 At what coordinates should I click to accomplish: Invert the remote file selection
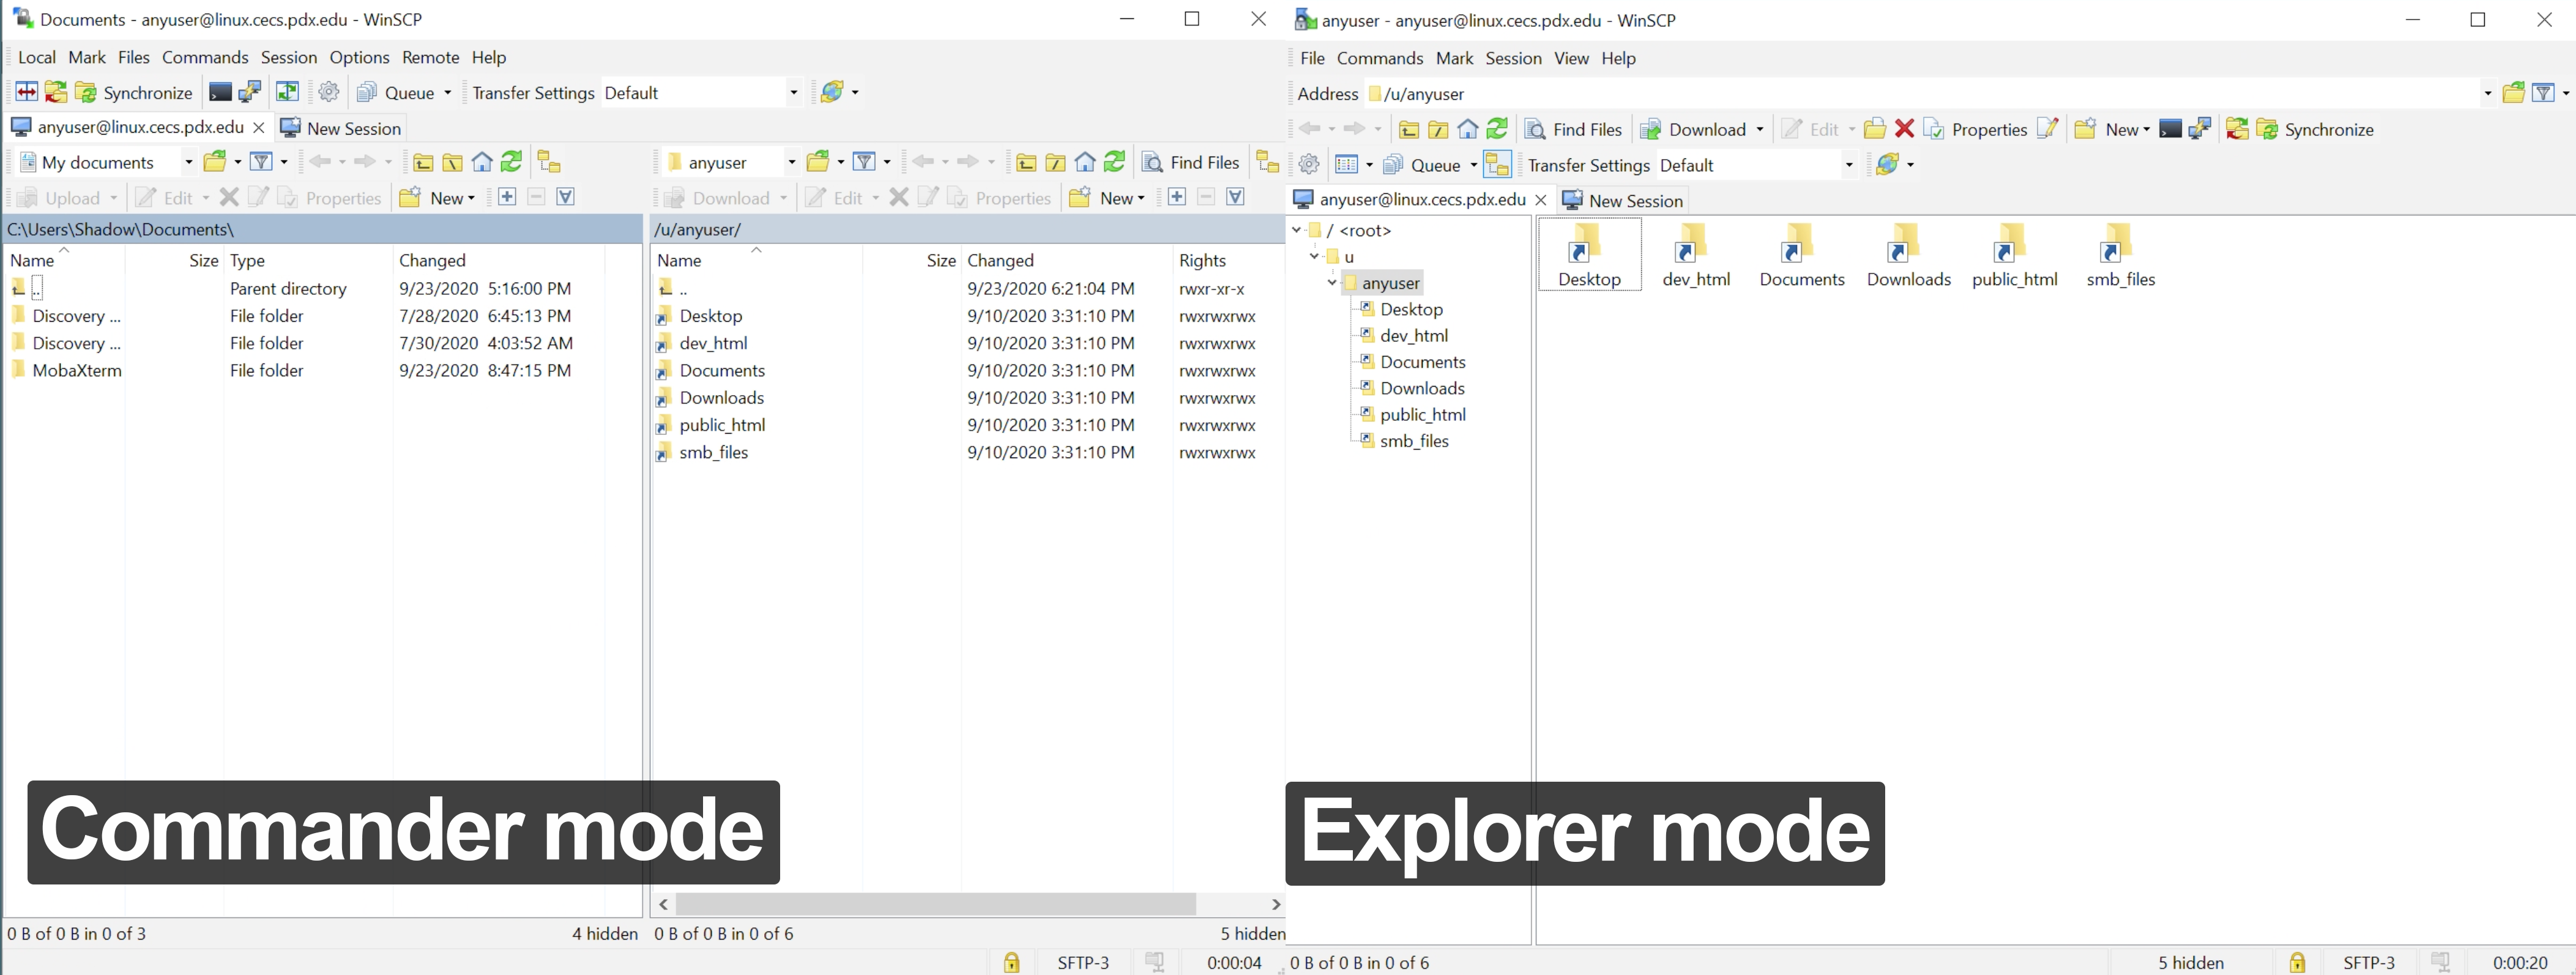pyautogui.click(x=1236, y=197)
